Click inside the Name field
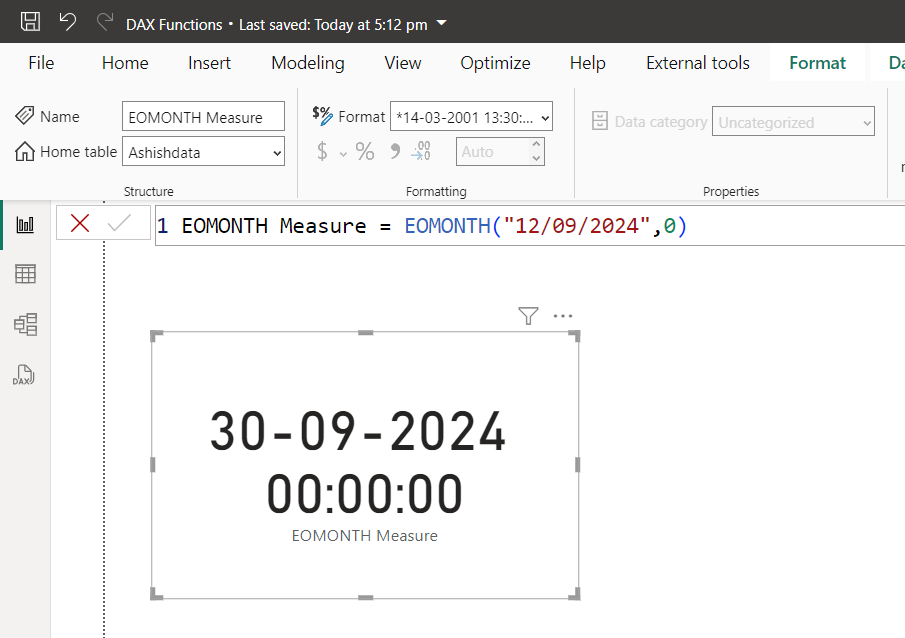 pos(203,116)
